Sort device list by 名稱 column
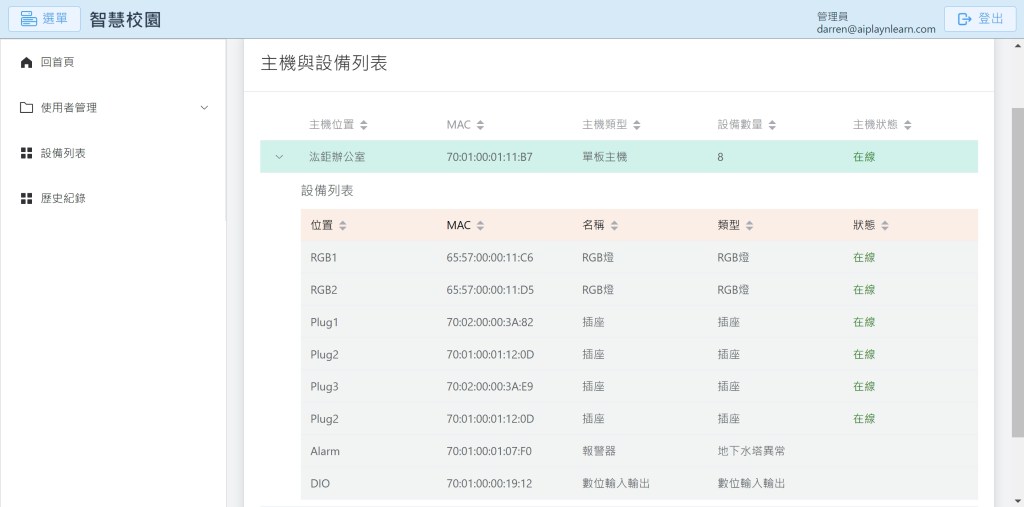This screenshot has height=507, width=1024. (x=615, y=226)
